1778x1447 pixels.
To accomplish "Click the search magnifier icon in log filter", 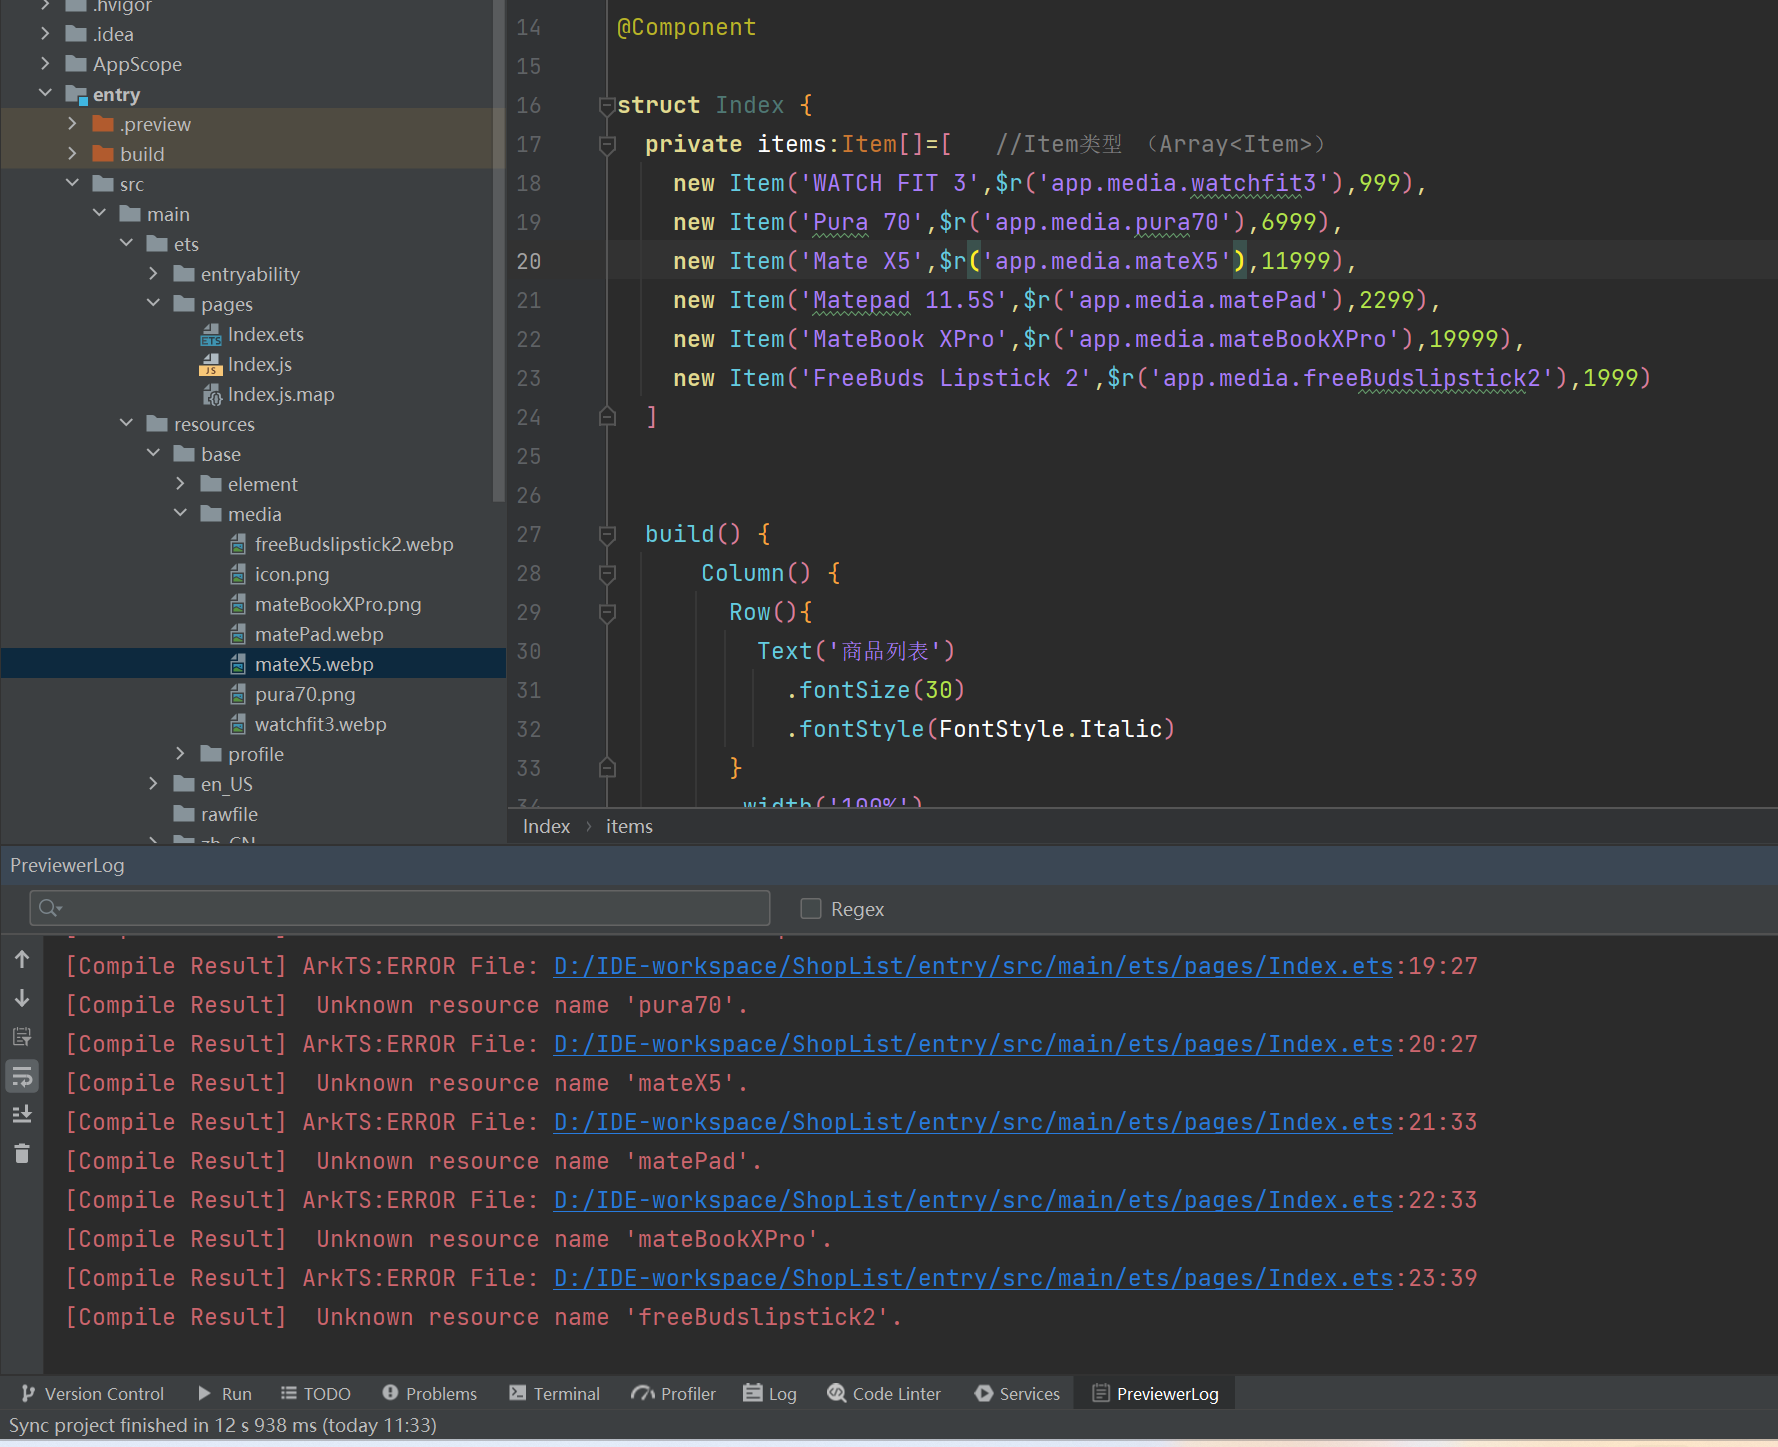I will click(48, 908).
